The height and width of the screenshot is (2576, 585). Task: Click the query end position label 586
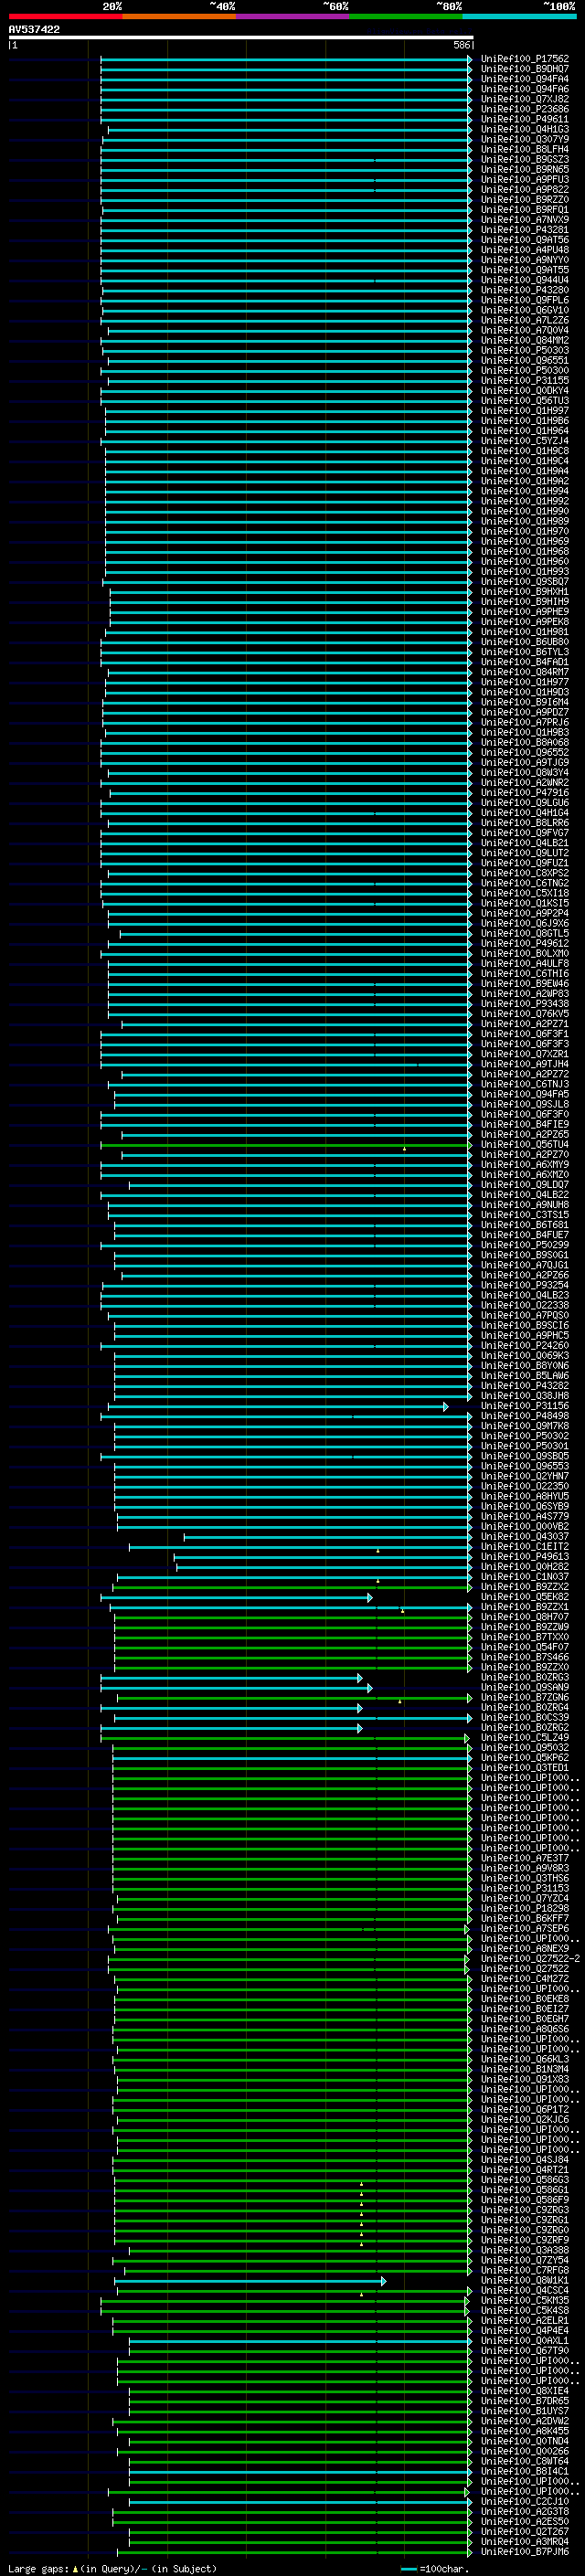tap(461, 45)
